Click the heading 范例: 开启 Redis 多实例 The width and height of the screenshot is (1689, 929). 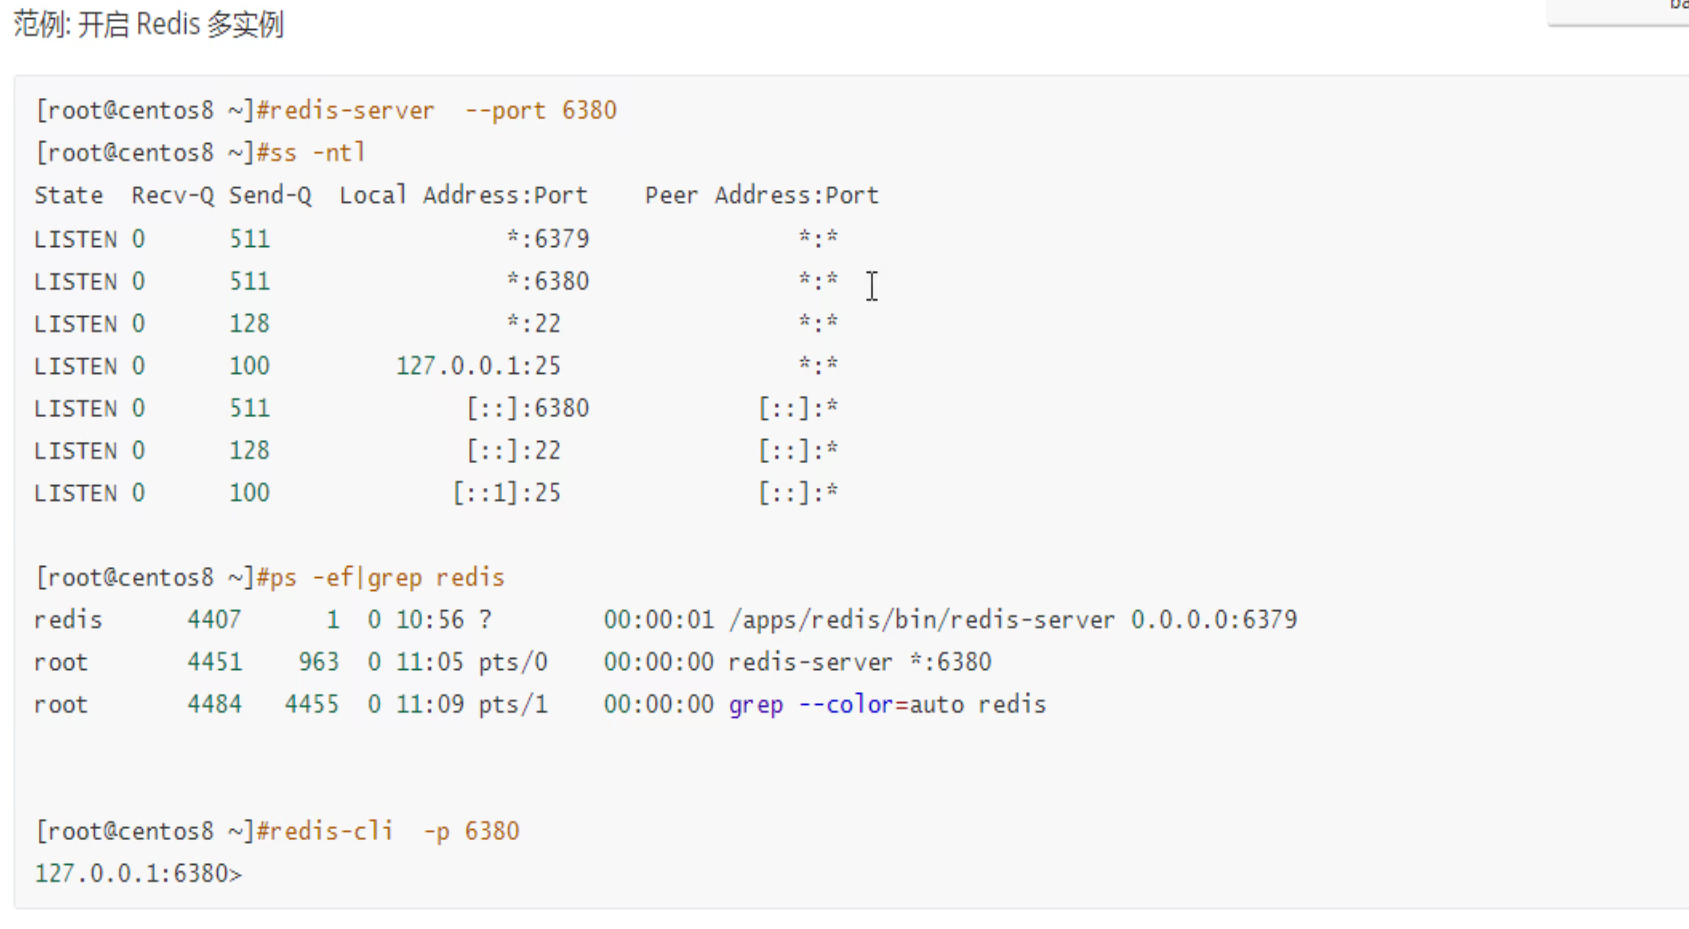click(149, 24)
